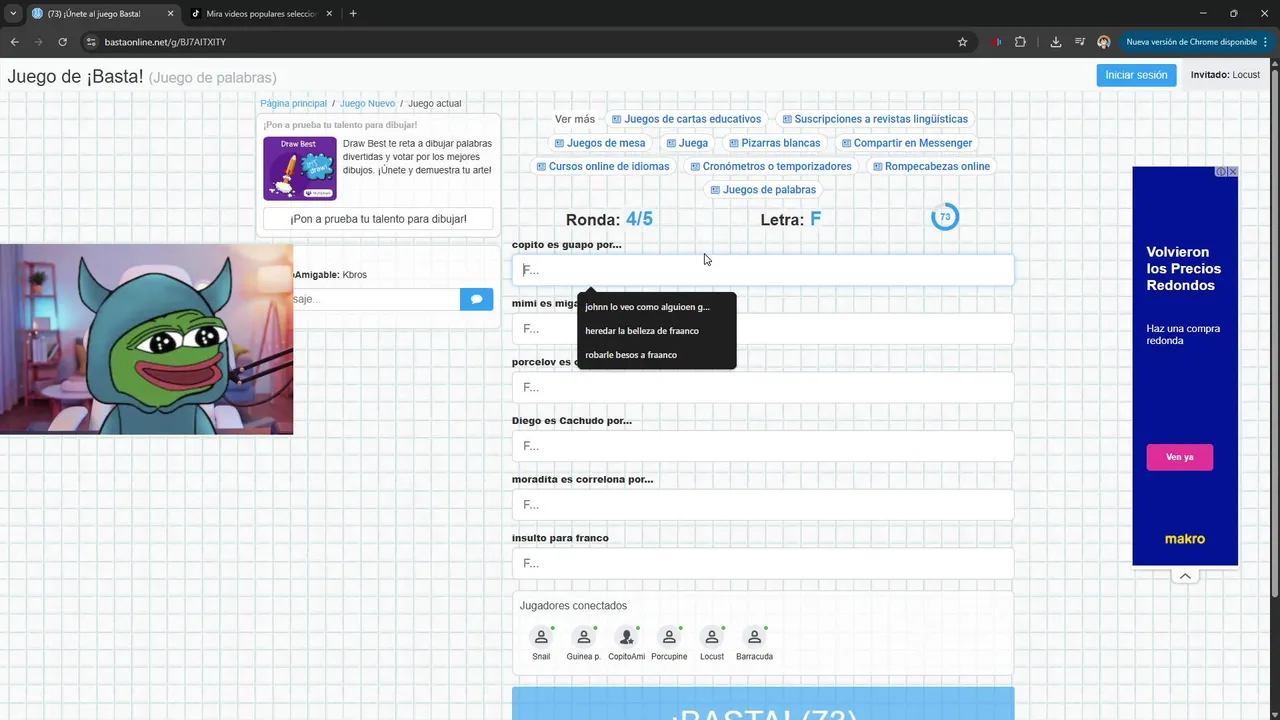Click the Juego de ¡Basta! site title
The height and width of the screenshot is (720, 1280).
pyautogui.click(x=76, y=77)
